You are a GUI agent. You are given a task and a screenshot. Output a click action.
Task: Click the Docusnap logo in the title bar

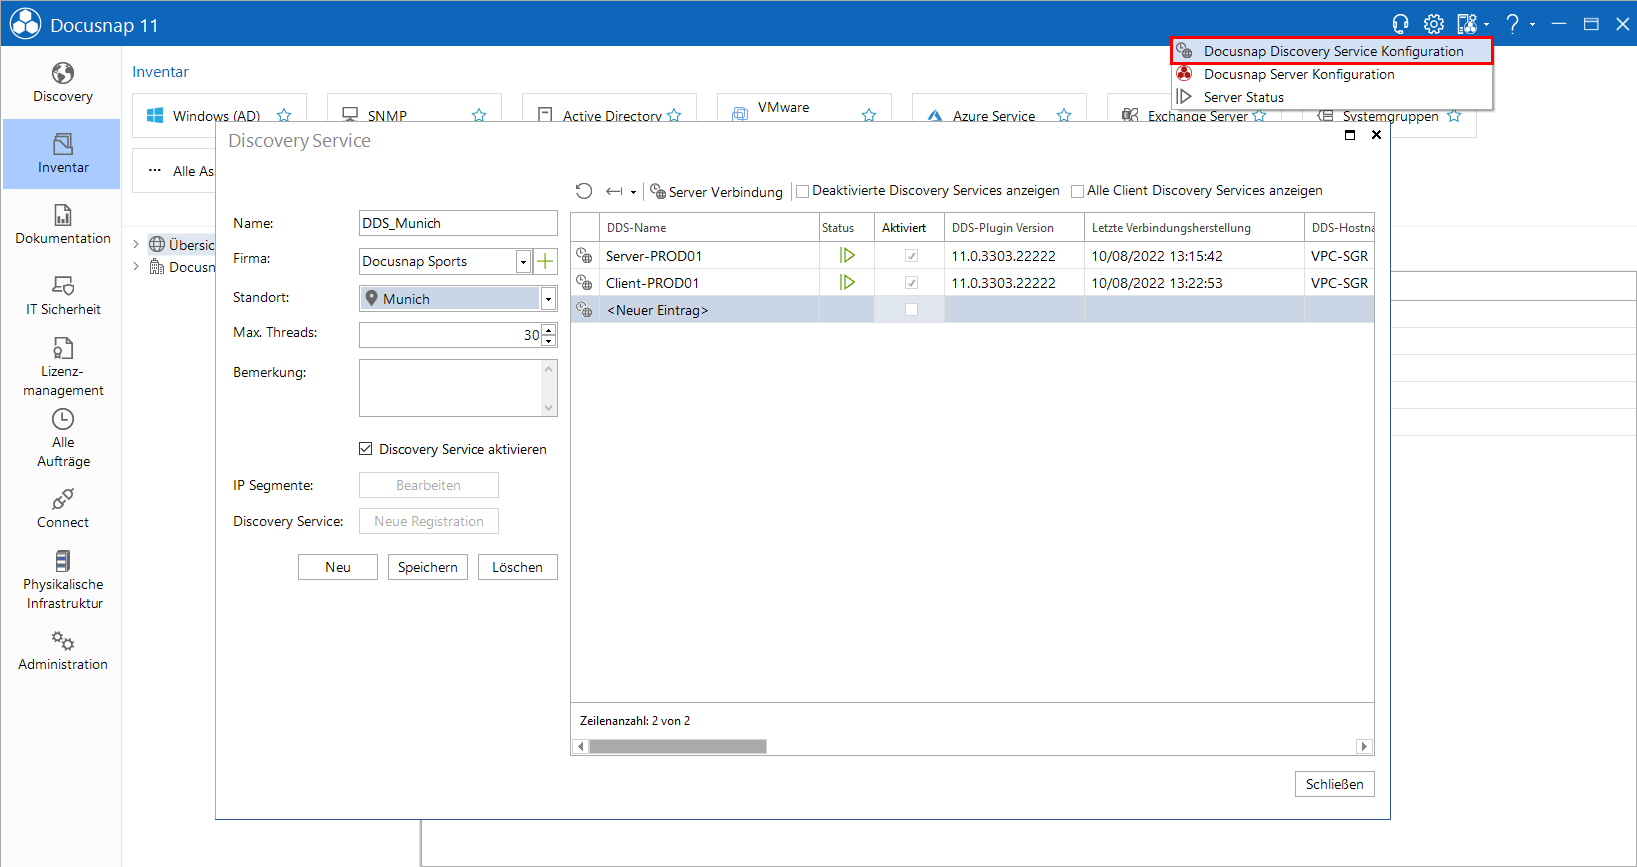(25, 24)
